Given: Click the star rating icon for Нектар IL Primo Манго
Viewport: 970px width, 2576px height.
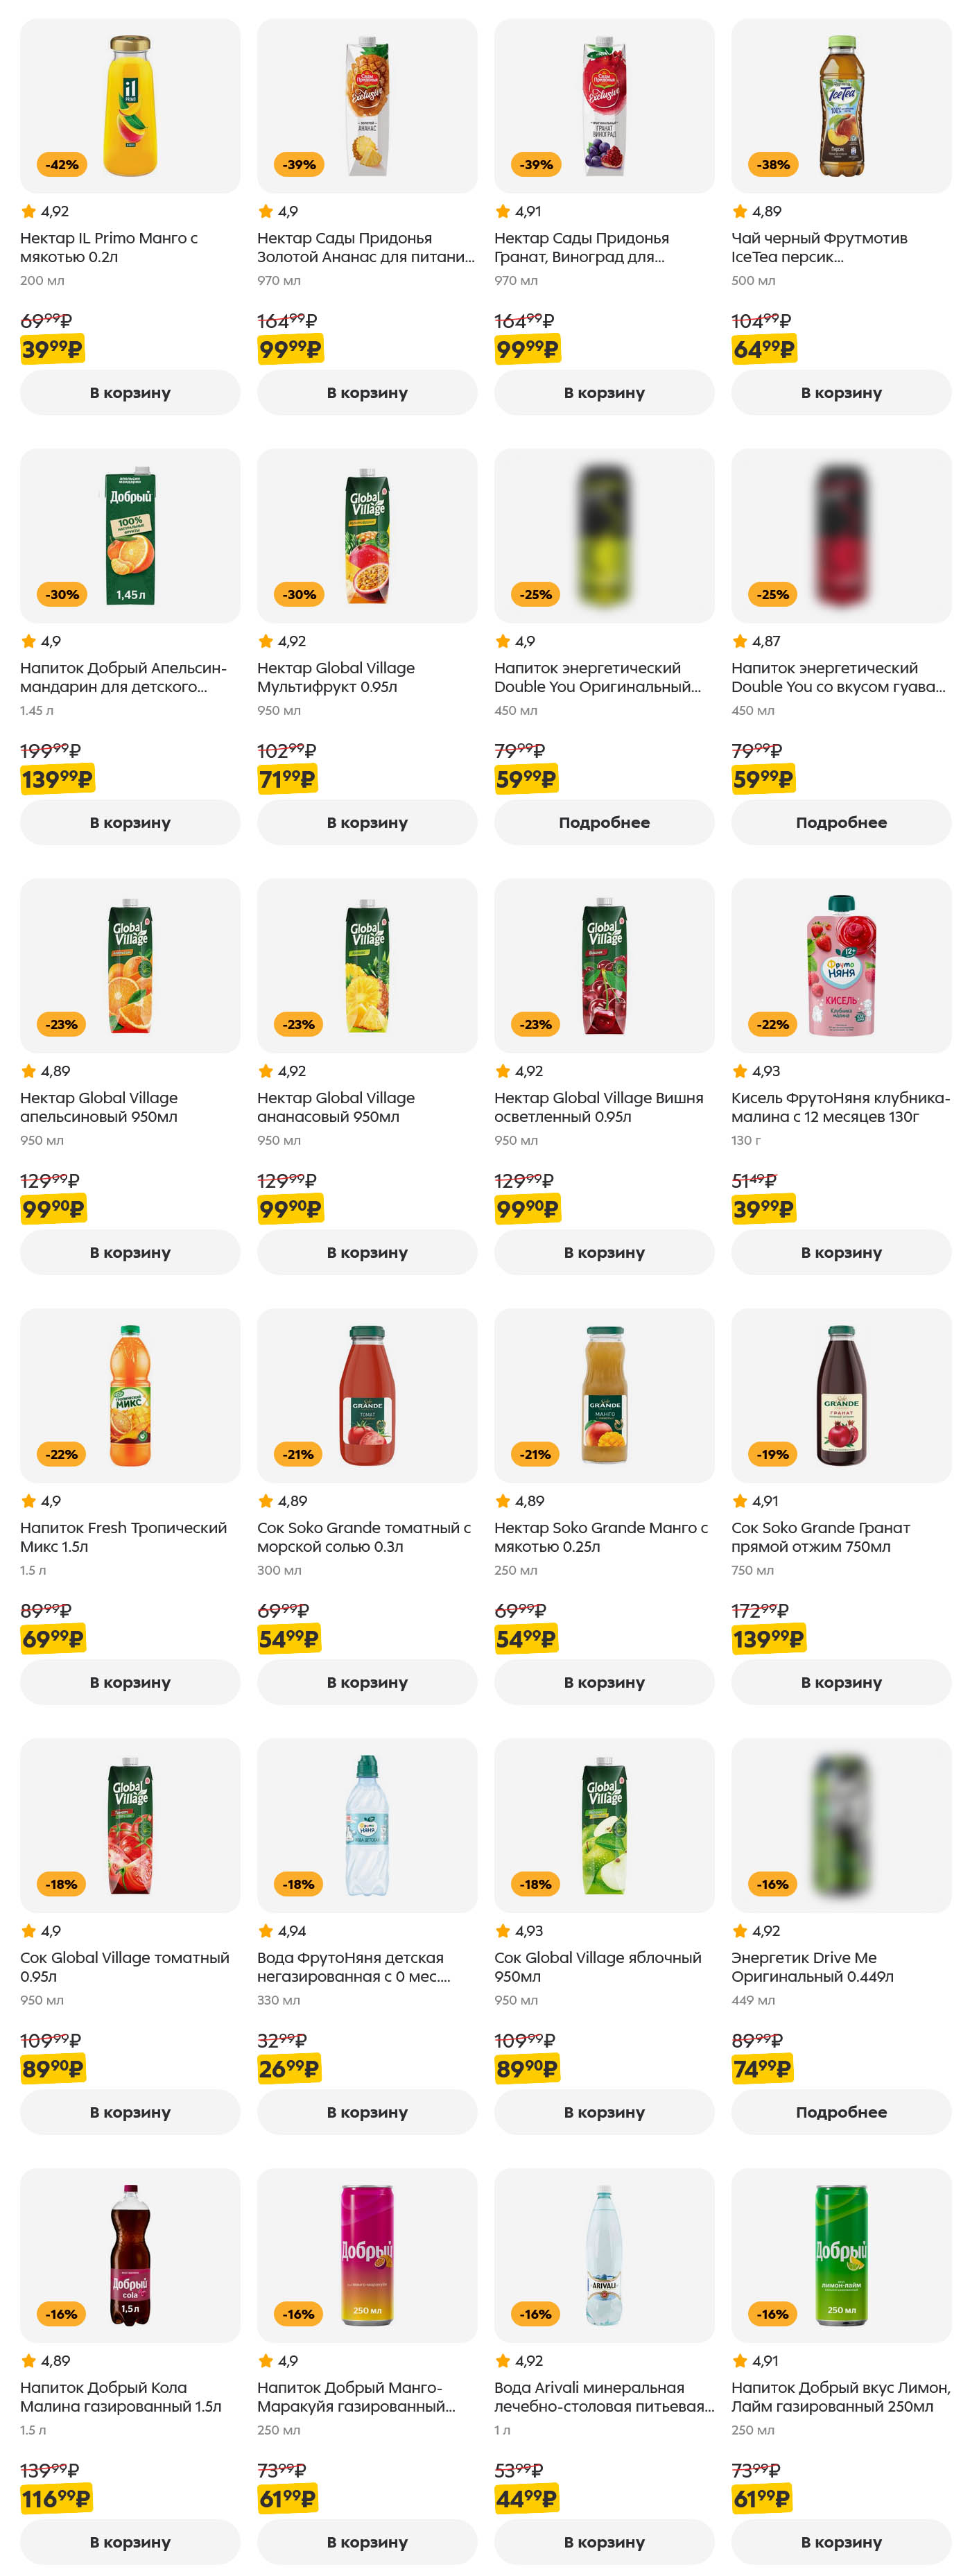Looking at the screenshot, I should pos(29,211).
